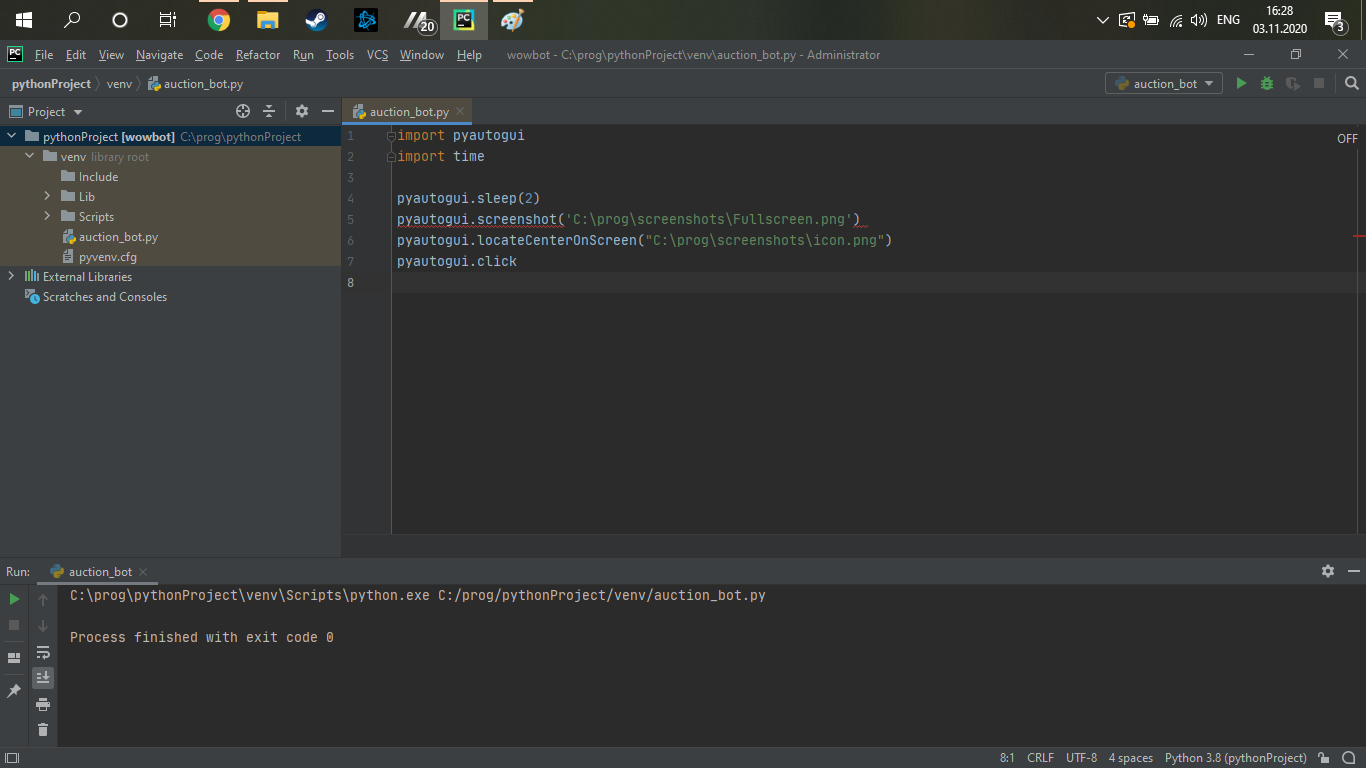The width and height of the screenshot is (1366, 768).
Task: Run auction_bot from the top toolbar
Action: click(x=1241, y=84)
